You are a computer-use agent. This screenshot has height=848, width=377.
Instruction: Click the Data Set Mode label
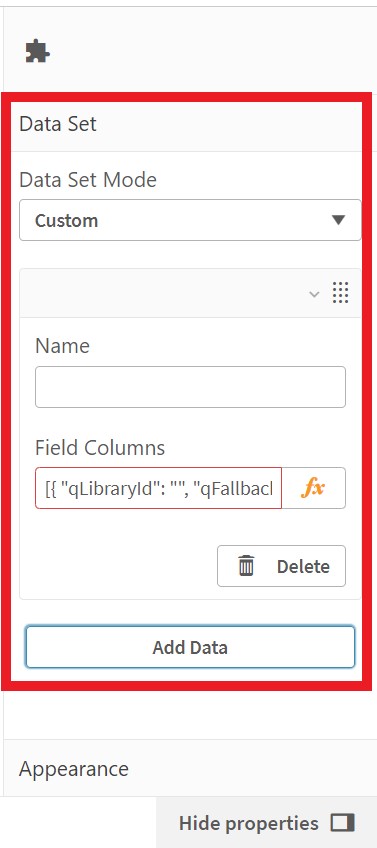pos(88,180)
